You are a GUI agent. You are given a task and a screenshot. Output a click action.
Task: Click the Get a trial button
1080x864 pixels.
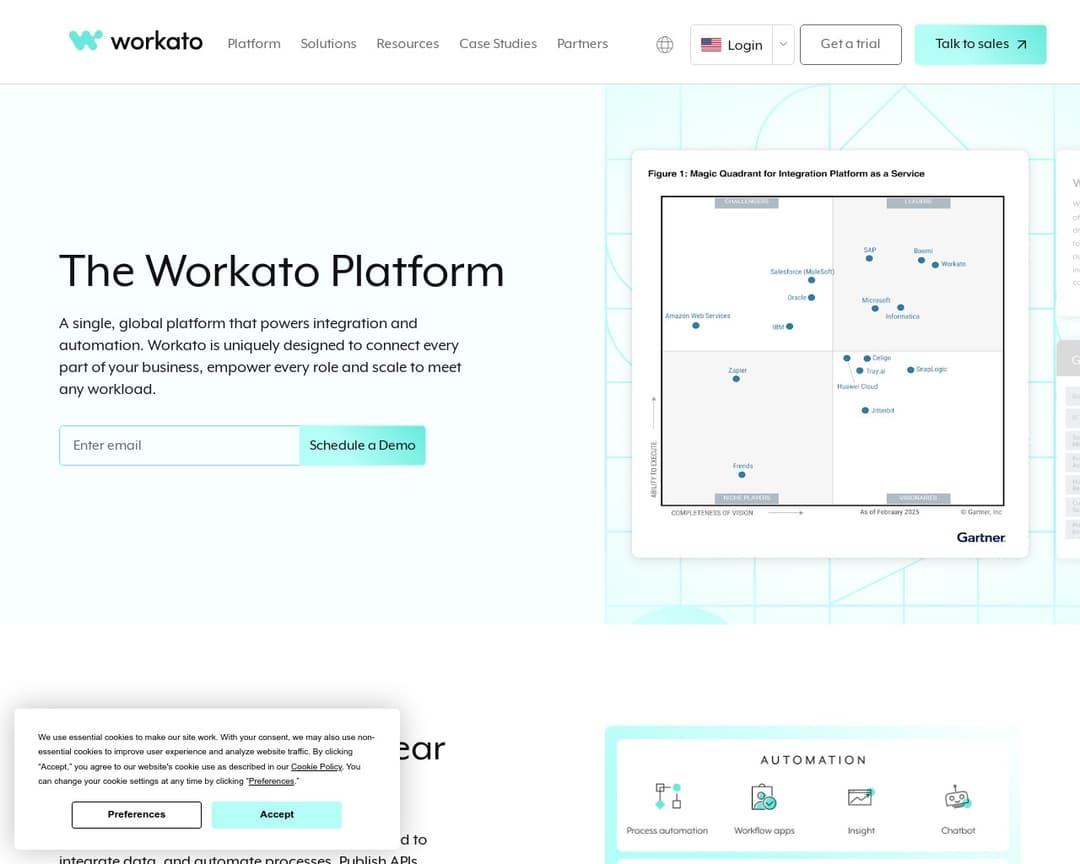pos(850,44)
